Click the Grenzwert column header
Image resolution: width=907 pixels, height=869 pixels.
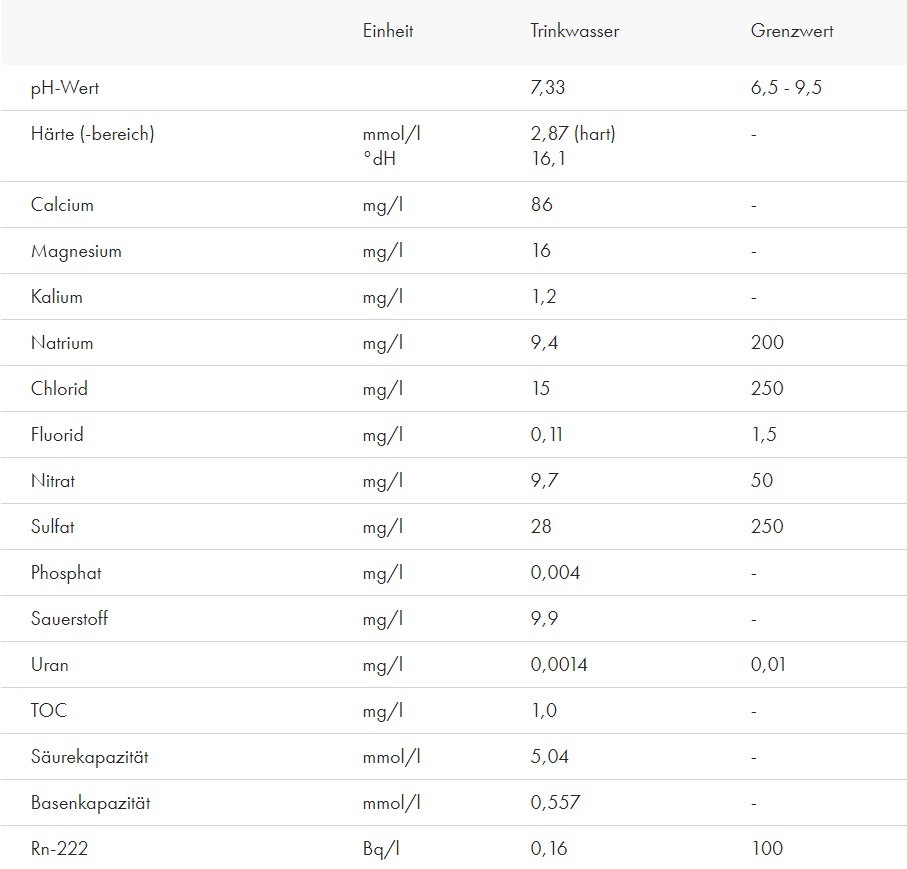pyautogui.click(x=792, y=31)
